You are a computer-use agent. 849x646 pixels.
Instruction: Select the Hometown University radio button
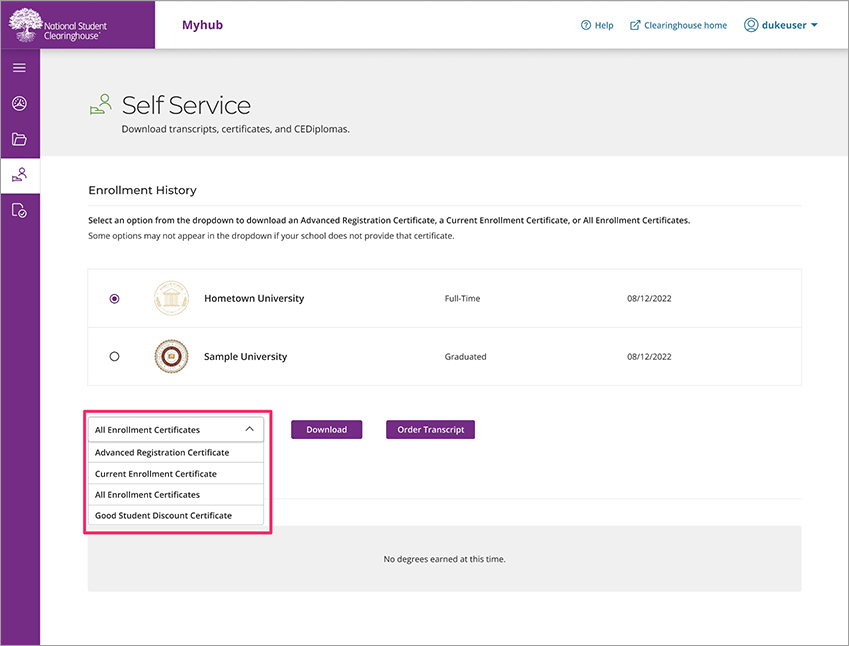pos(114,298)
